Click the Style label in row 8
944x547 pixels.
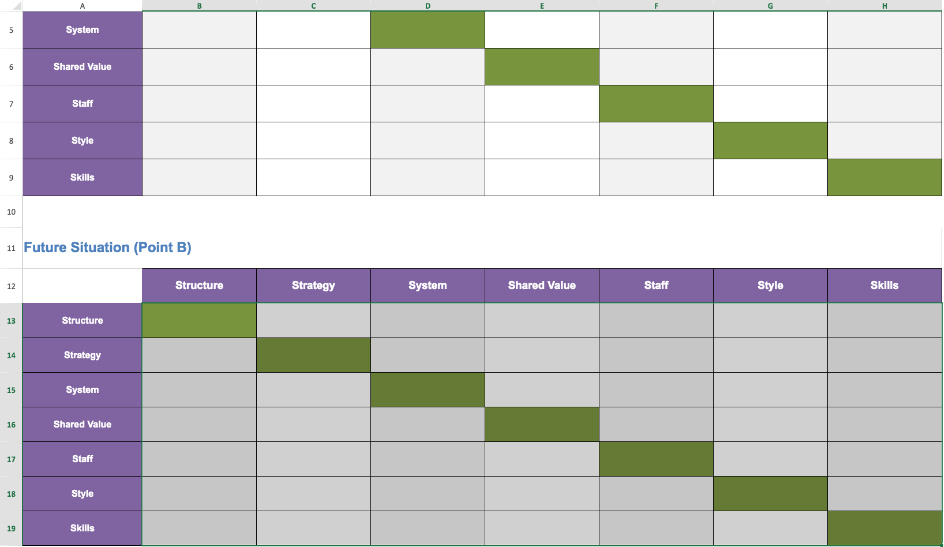(x=82, y=140)
